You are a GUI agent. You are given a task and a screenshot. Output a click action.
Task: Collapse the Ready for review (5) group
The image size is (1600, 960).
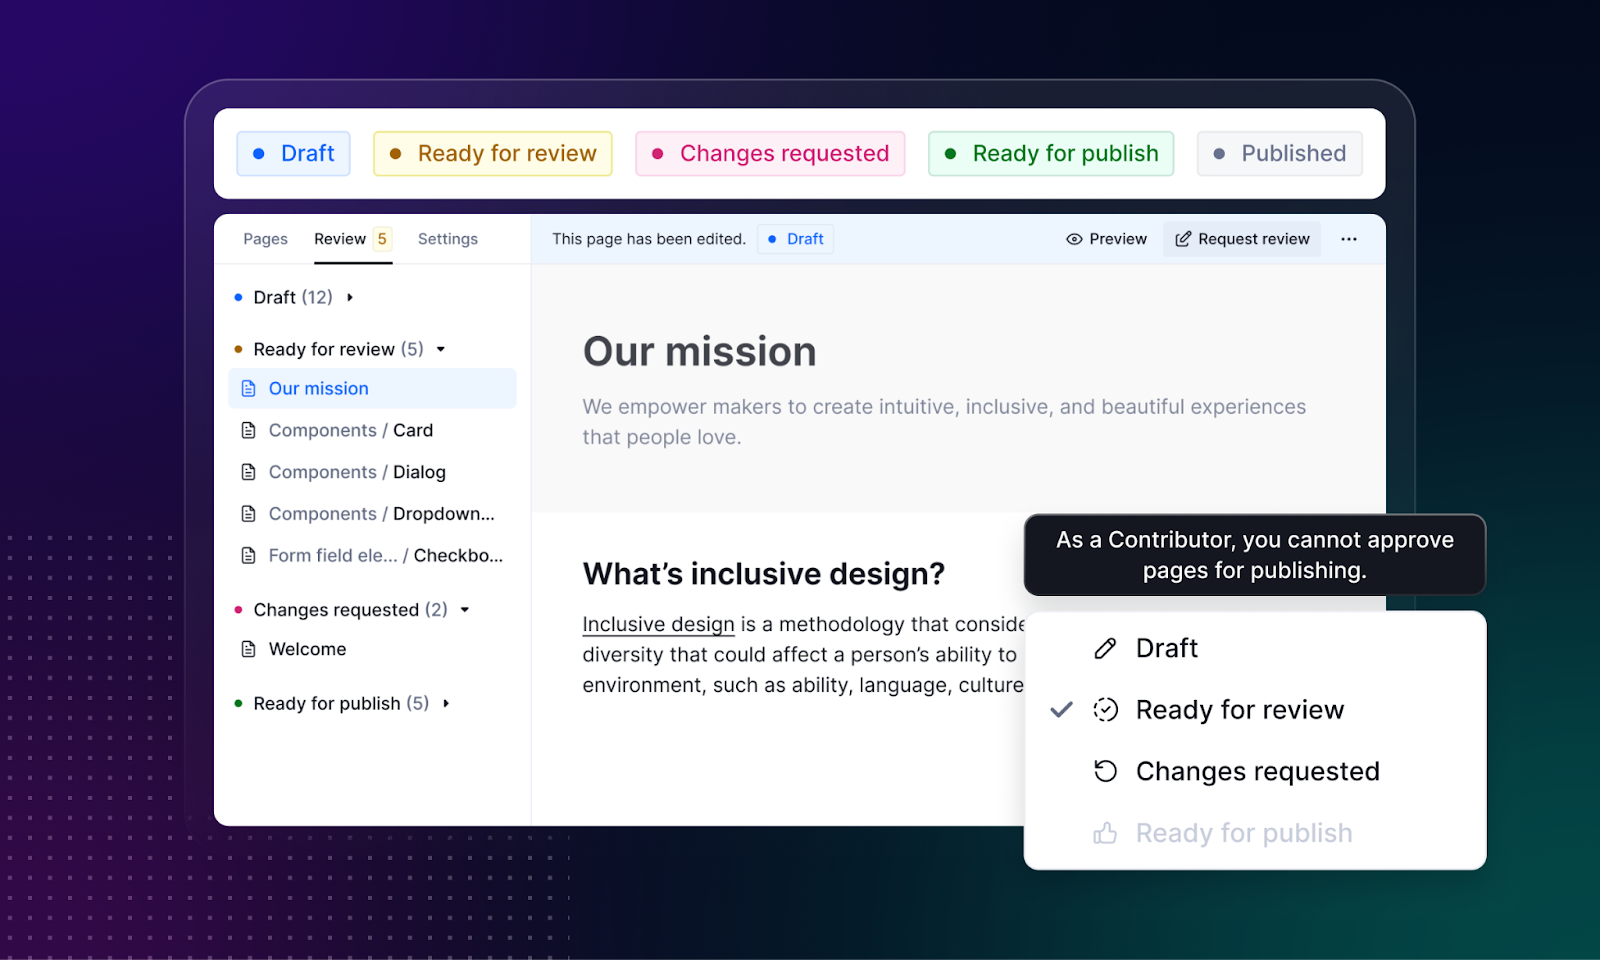(440, 349)
